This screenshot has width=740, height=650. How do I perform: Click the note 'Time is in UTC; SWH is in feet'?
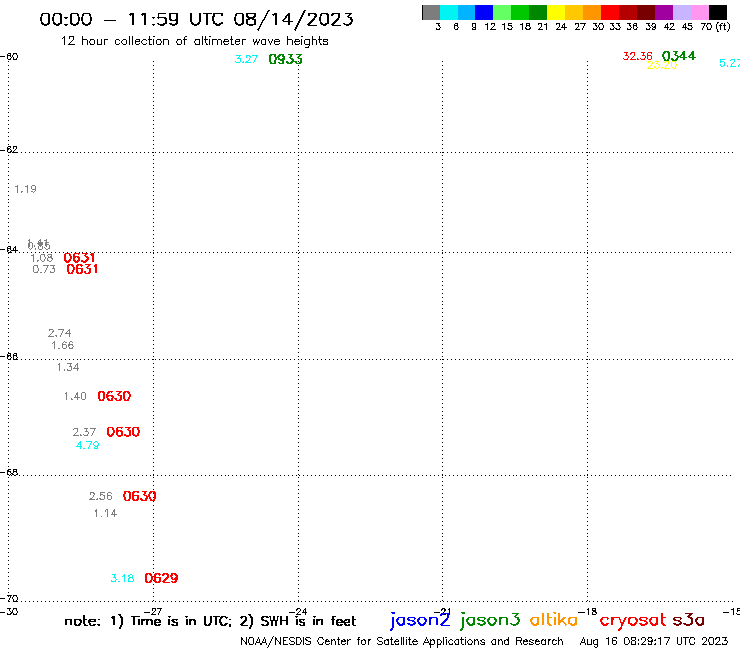click(210, 621)
